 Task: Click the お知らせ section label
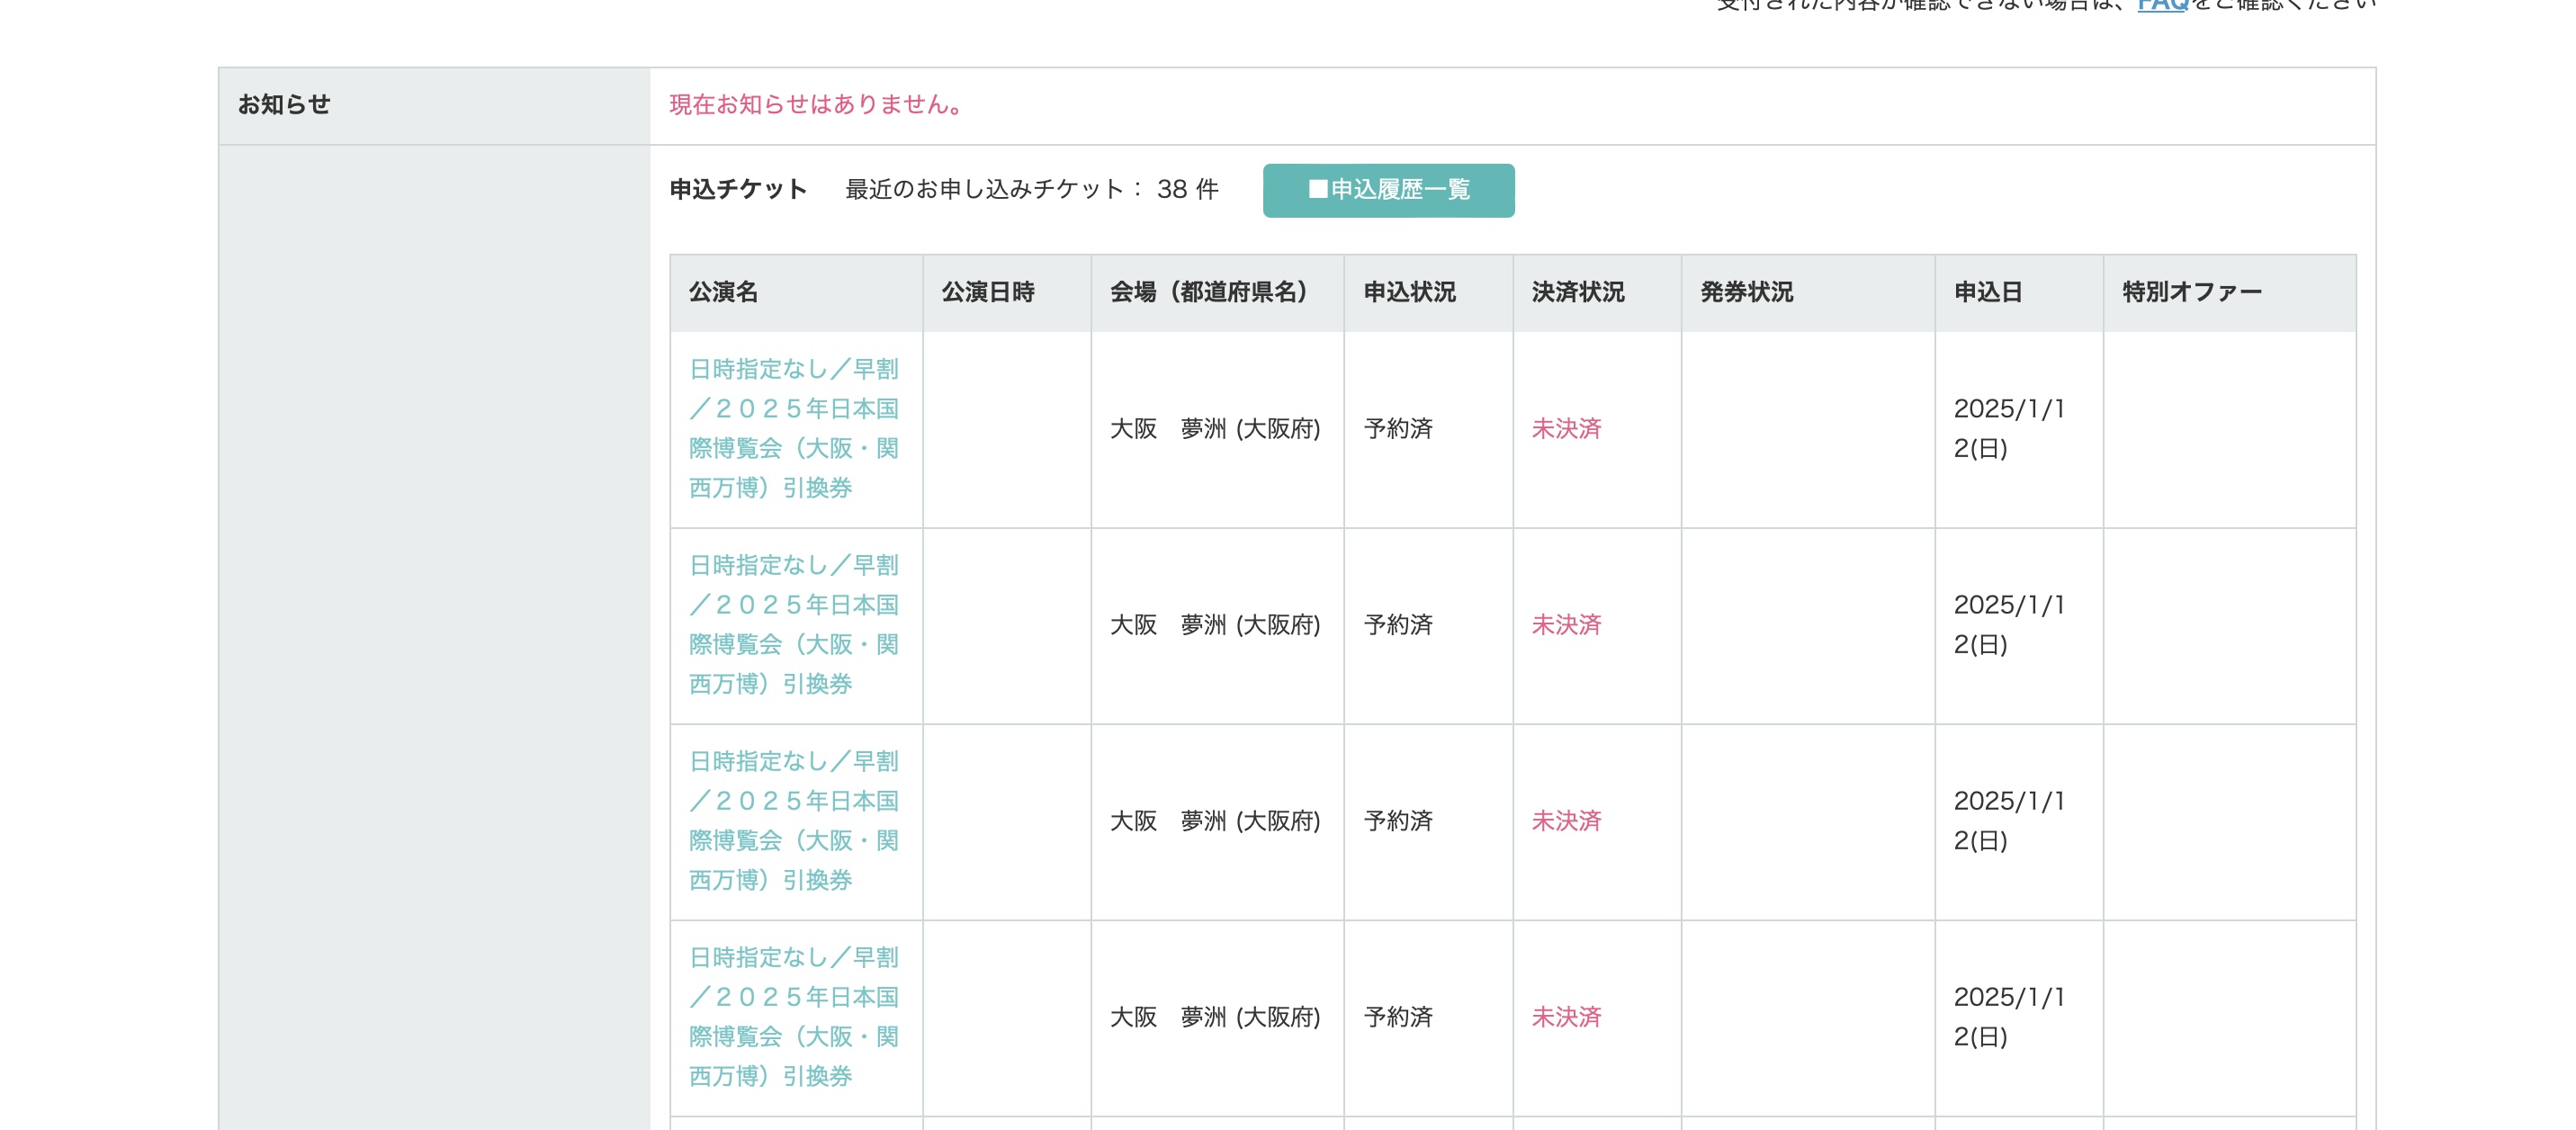click(x=284, y=105)
